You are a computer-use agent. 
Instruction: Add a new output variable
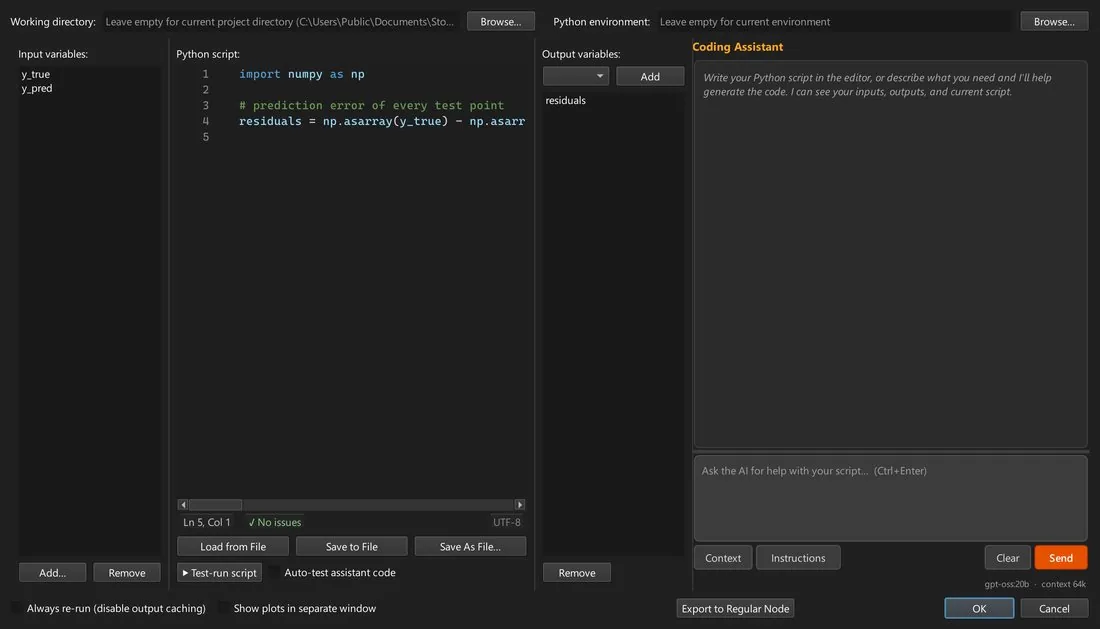[x=650, y=76]
